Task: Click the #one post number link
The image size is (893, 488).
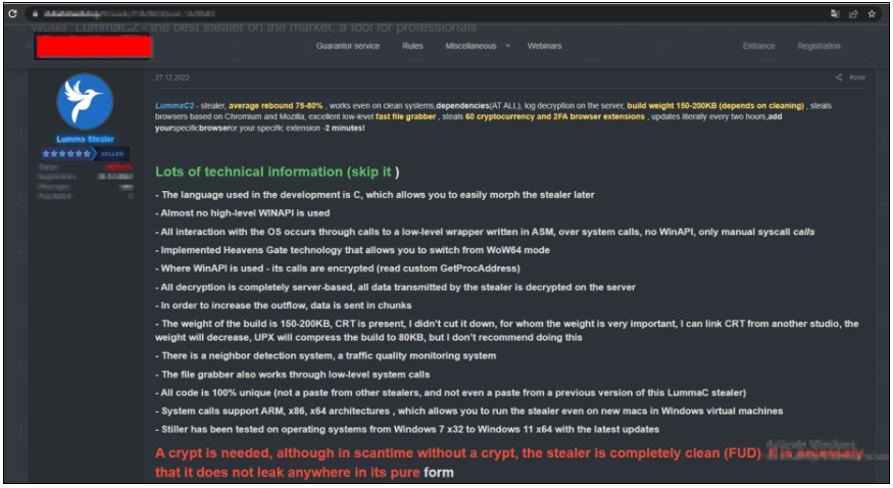Action: (x=857, y=77)
